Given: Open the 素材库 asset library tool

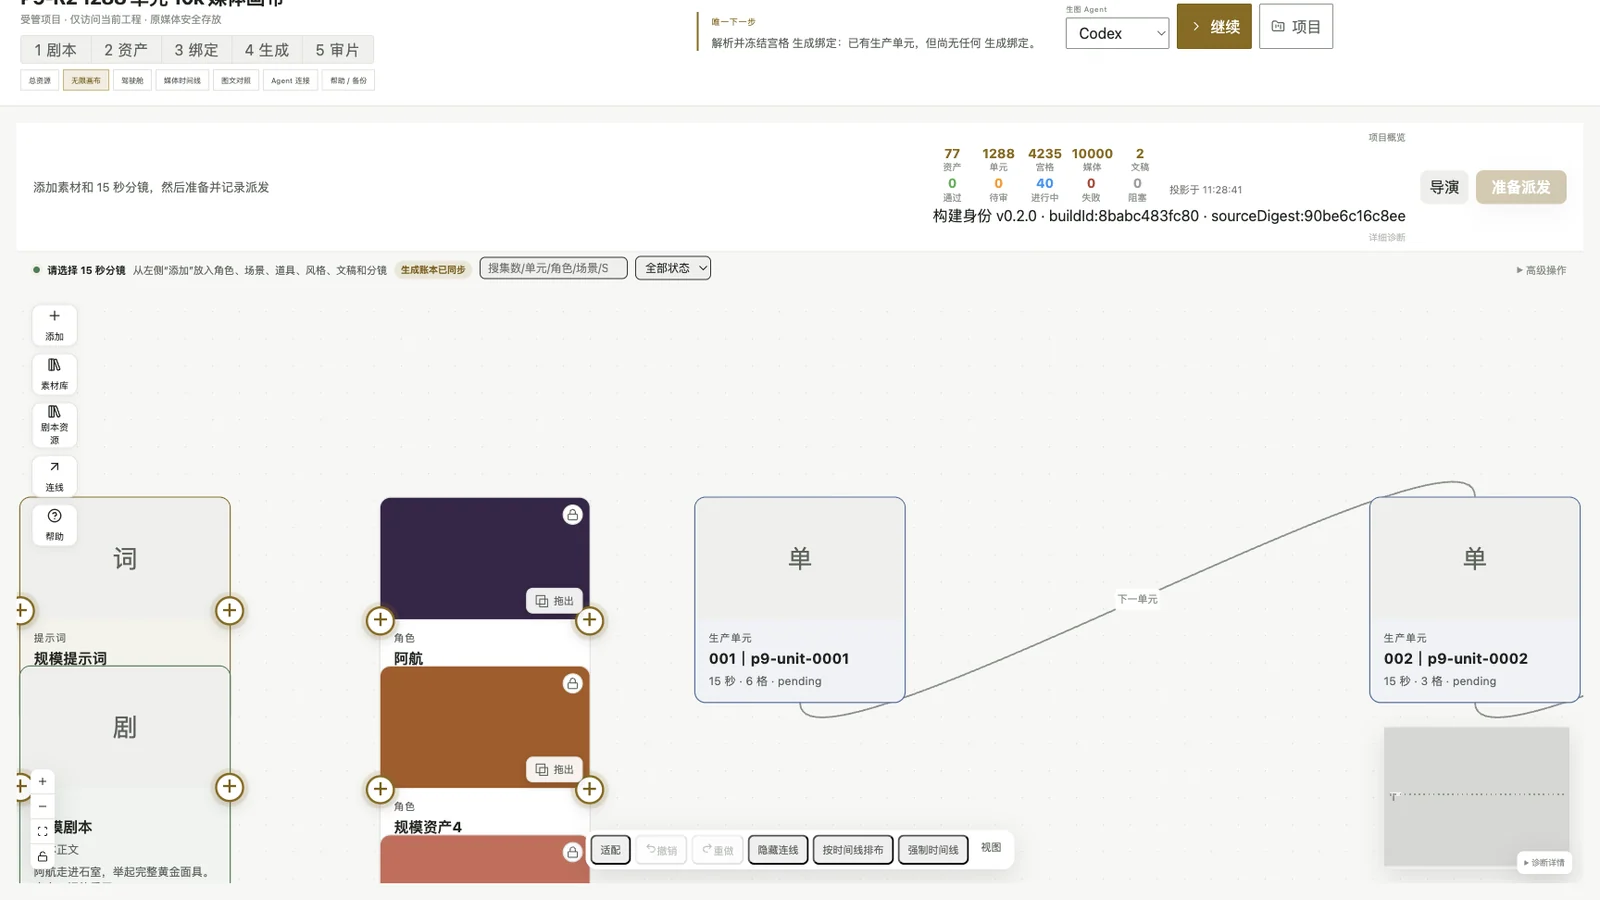Looking at the screenshot, I should 54,374.
